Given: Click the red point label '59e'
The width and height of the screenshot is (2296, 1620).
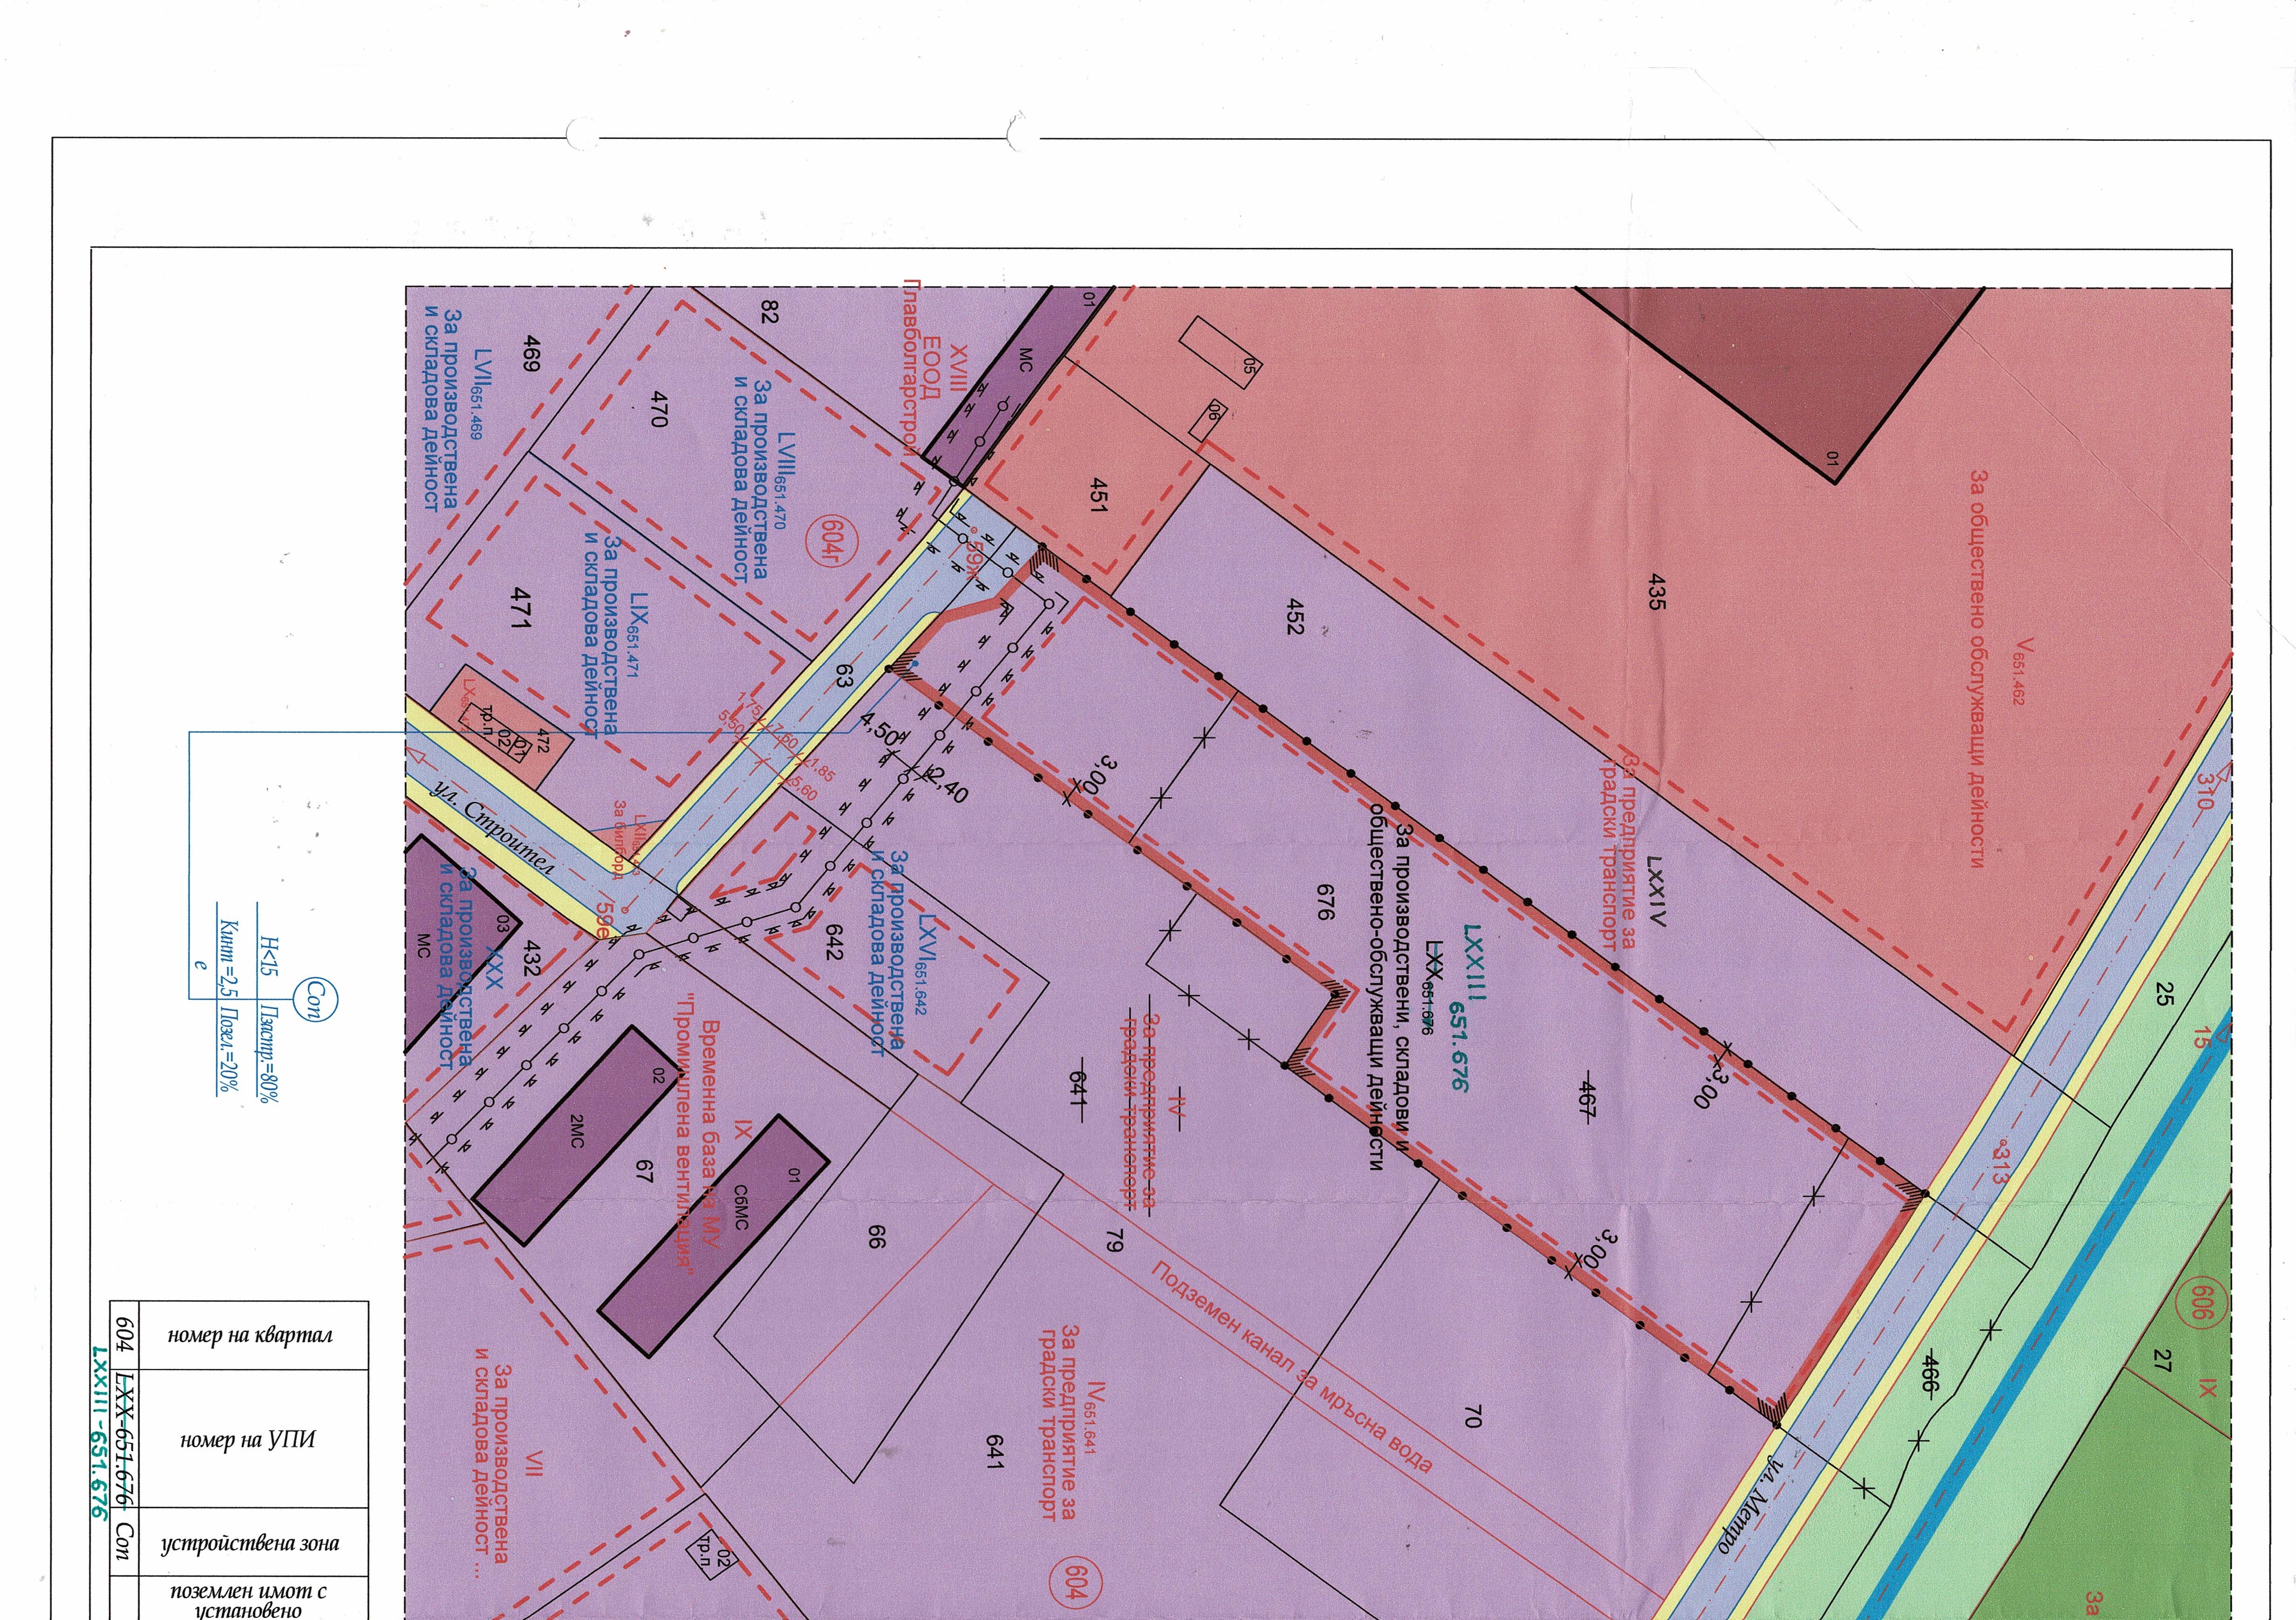Looking at the screenshot, I should coord(604,920).
